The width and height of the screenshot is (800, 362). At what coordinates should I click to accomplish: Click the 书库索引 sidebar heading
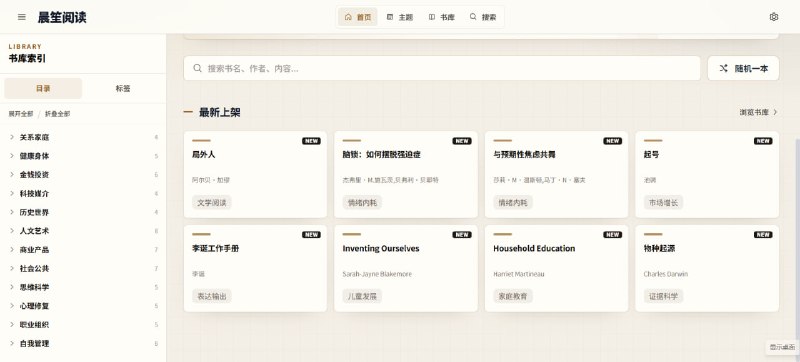point(27,59)
